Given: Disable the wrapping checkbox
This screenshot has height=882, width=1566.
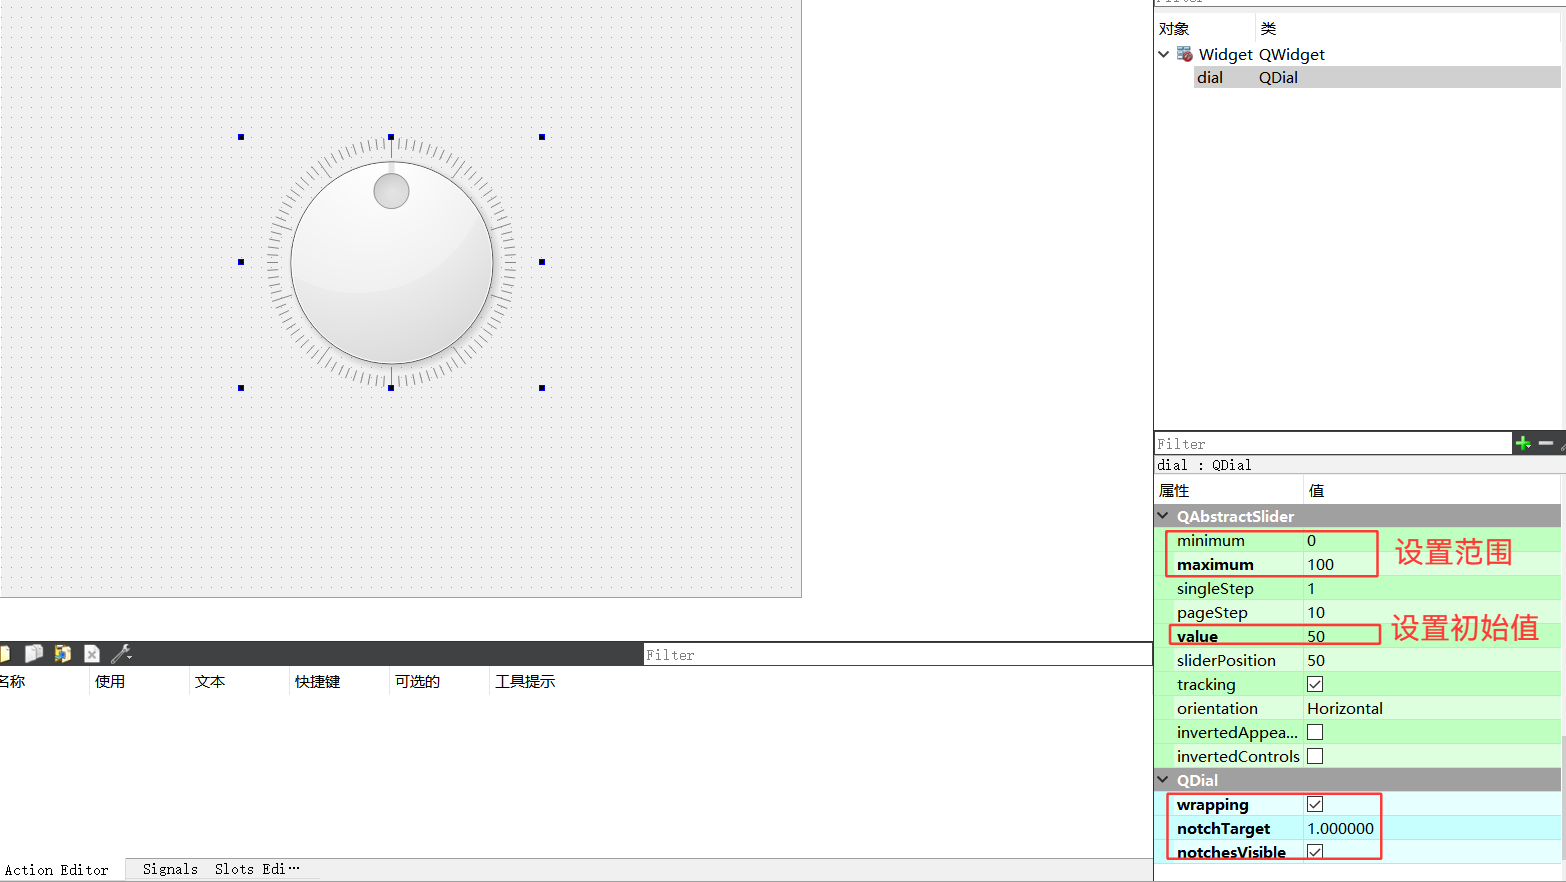Looking at the screenshot, I should pyautogui.click(x=1315, y=804).
